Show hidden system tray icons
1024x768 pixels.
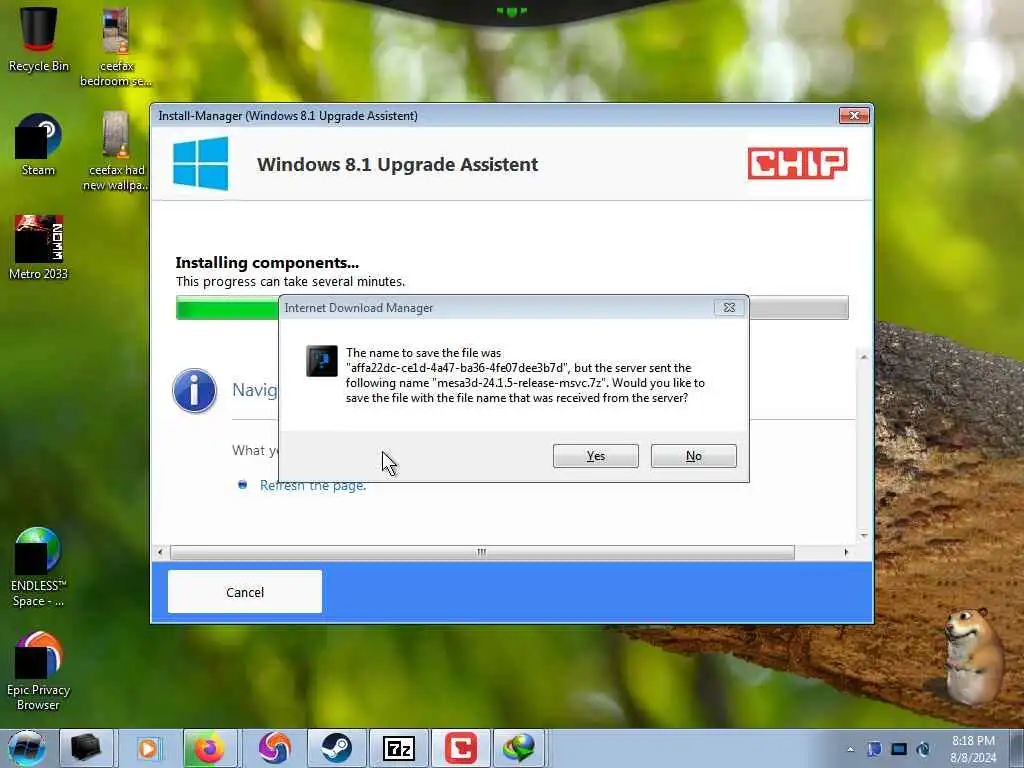[850, 749]
